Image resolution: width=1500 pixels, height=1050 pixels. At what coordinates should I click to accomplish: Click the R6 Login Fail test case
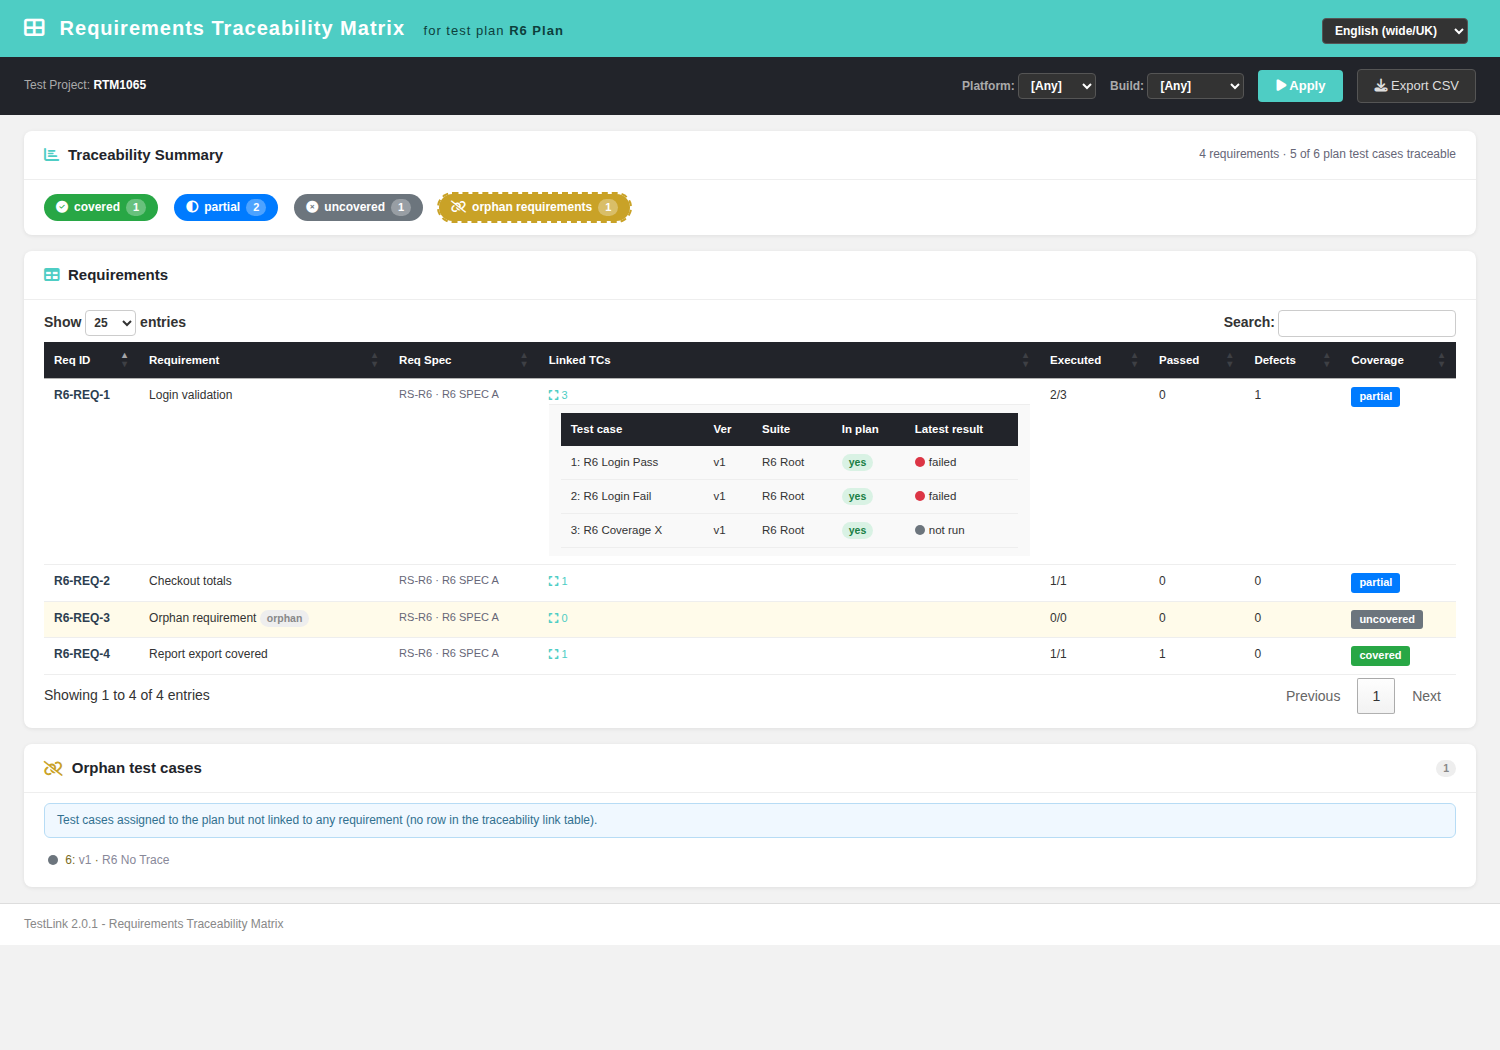pos(611,497)
